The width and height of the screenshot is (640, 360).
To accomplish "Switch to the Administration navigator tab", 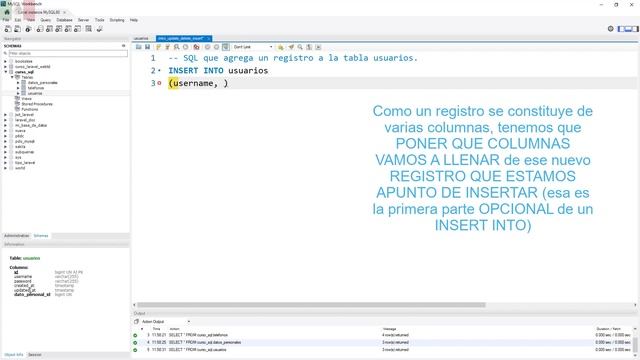I will (x=17, y=236).
